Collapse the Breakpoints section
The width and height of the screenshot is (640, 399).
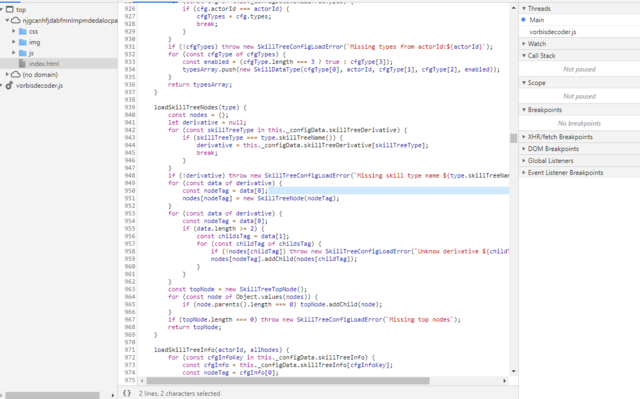click(x=524, y=110)
